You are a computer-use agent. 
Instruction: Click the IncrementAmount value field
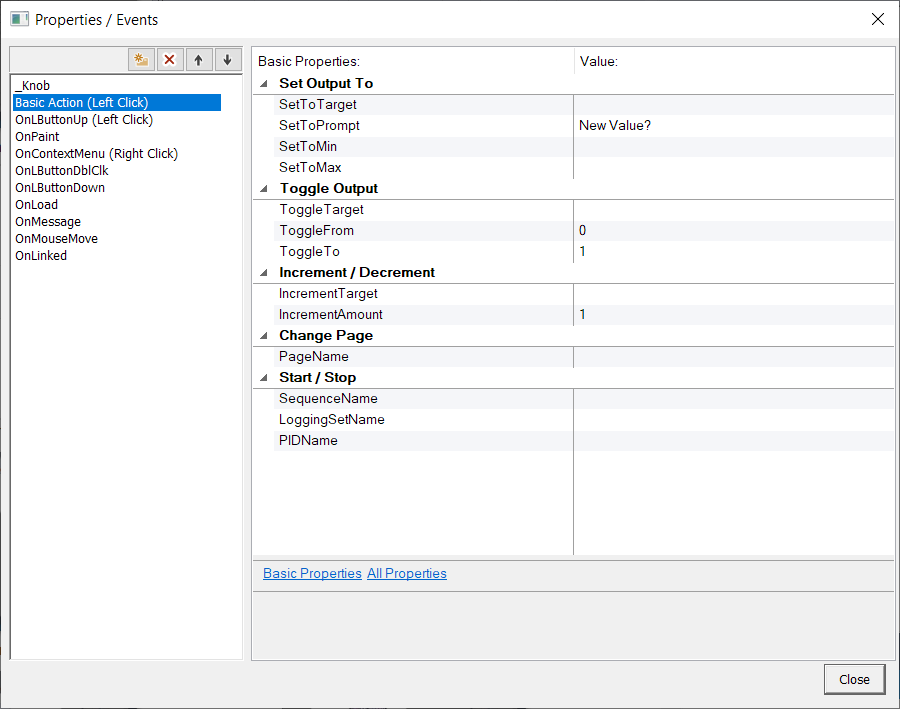click(x=732, y=315)
